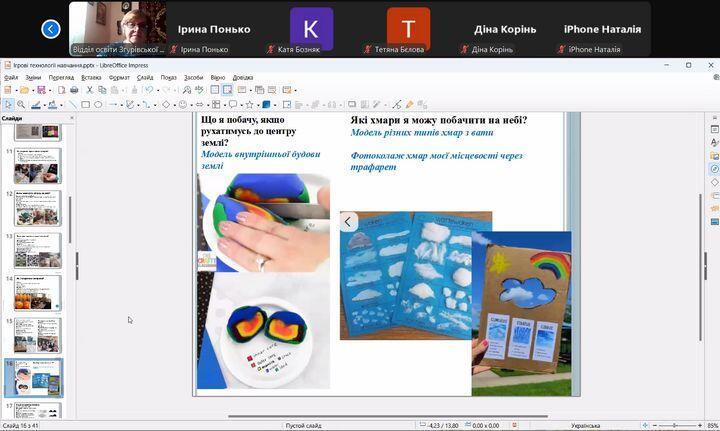Choose the Insert Line tool

coord(73,105)
